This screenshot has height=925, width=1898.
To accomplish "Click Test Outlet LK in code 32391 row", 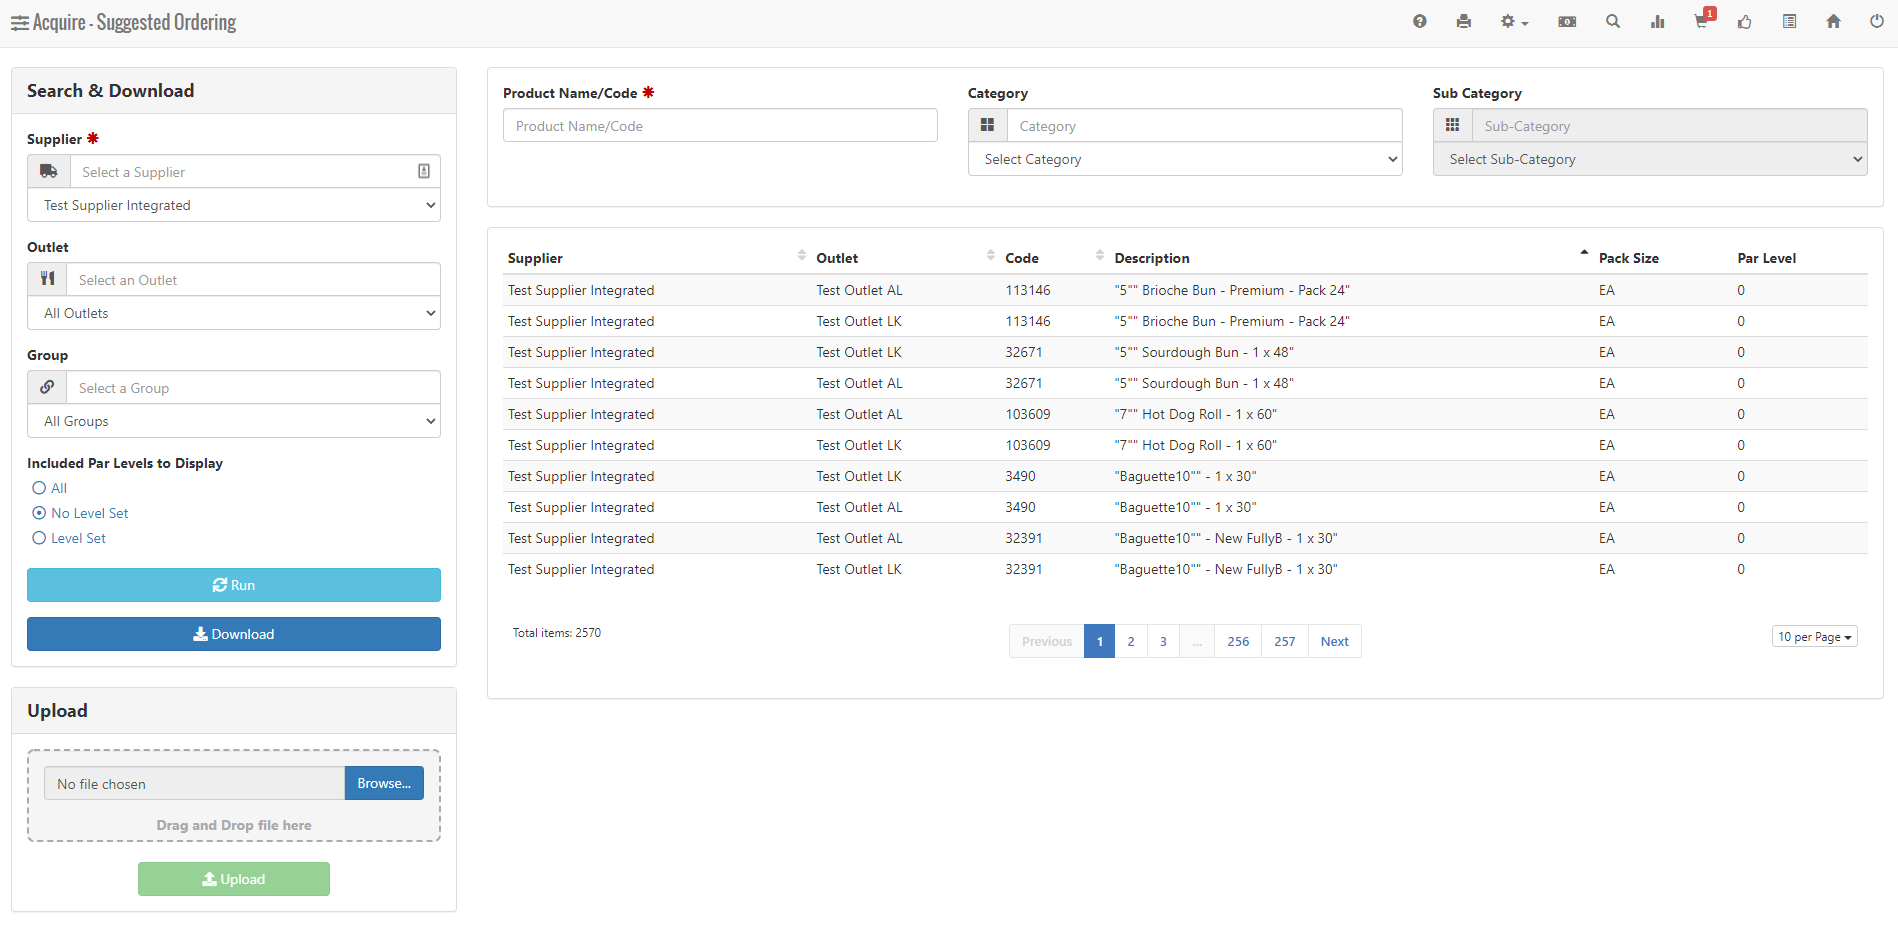I will point(859,569).
